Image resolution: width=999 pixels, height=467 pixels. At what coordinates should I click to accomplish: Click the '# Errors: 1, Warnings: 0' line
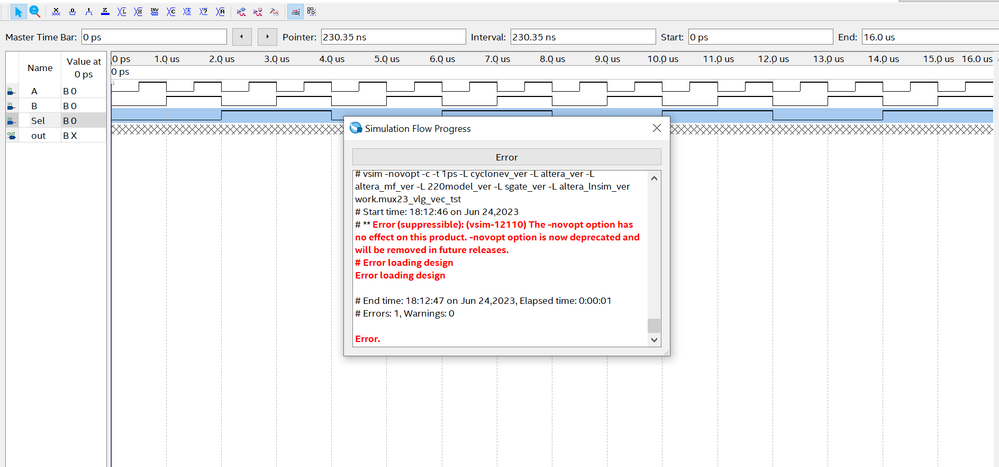click(x=405, y=313)
